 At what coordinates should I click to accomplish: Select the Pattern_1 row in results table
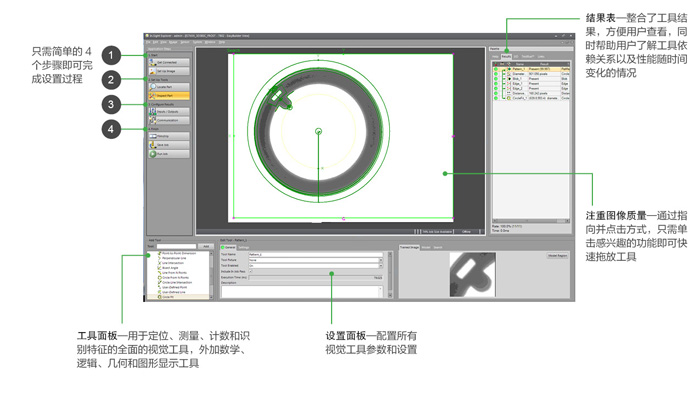coord(531,69)
